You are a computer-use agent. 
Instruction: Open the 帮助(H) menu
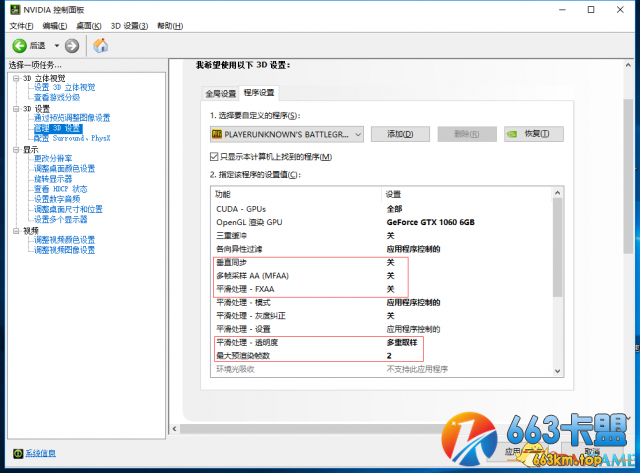click(170, 26)
